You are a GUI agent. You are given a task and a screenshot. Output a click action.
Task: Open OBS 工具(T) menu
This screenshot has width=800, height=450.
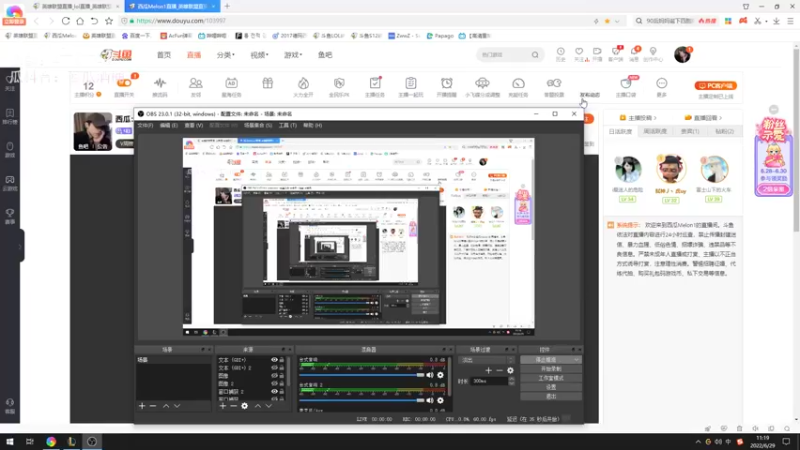[288, 126]
